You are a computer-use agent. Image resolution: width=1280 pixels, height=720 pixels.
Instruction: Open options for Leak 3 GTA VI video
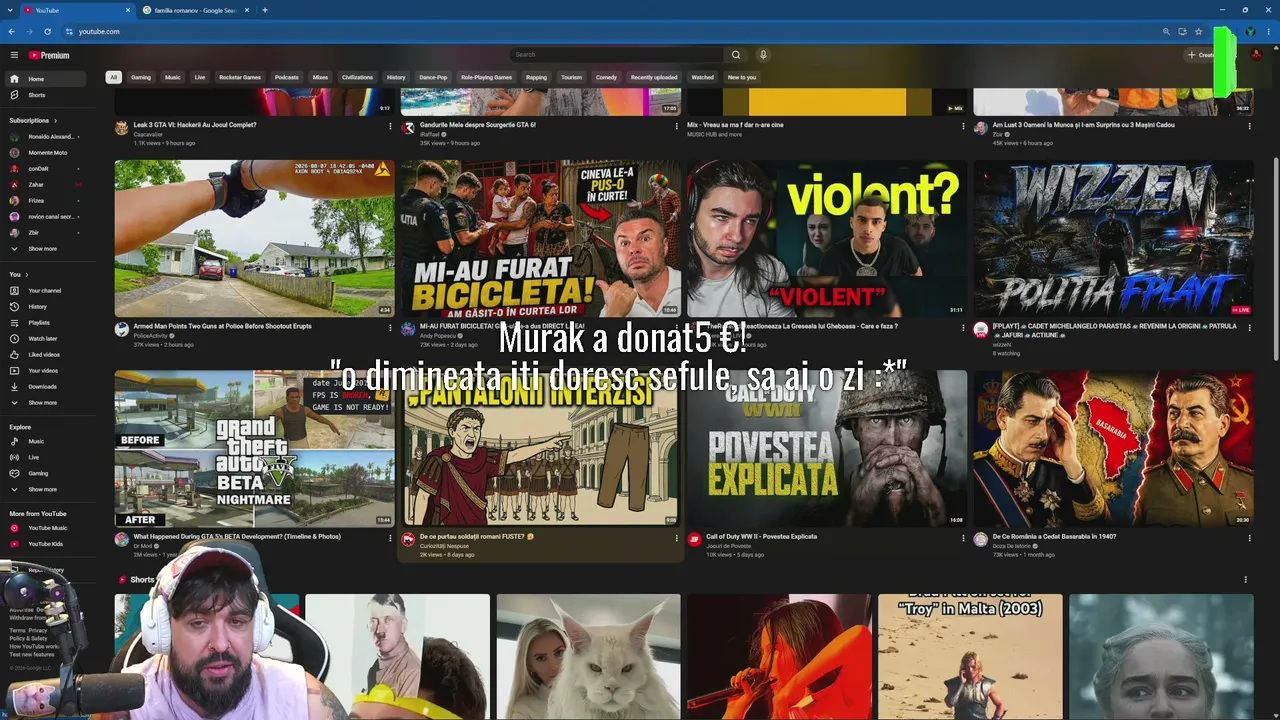390,126
